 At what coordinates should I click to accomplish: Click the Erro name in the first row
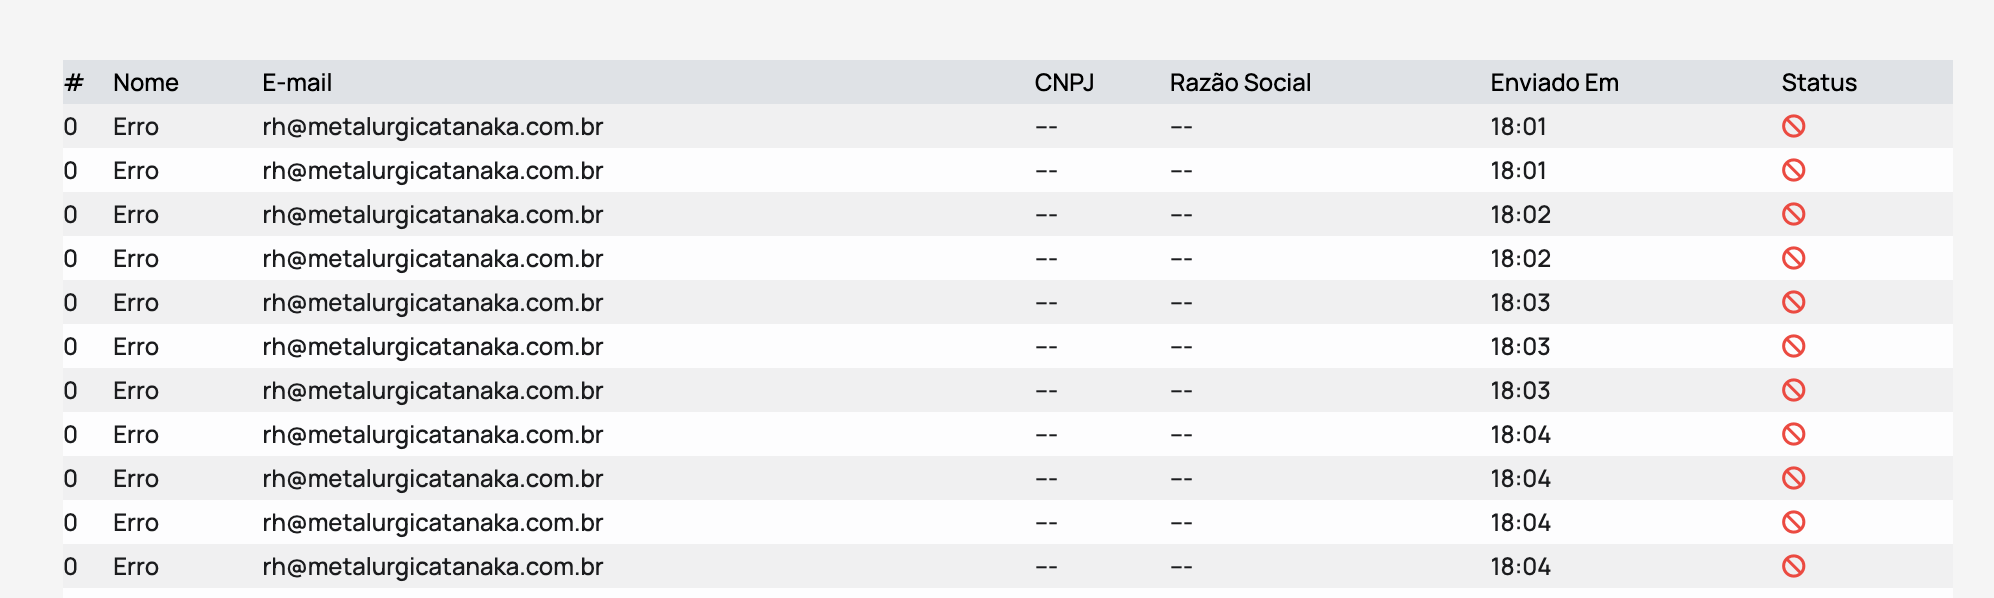tap(135, 127)
